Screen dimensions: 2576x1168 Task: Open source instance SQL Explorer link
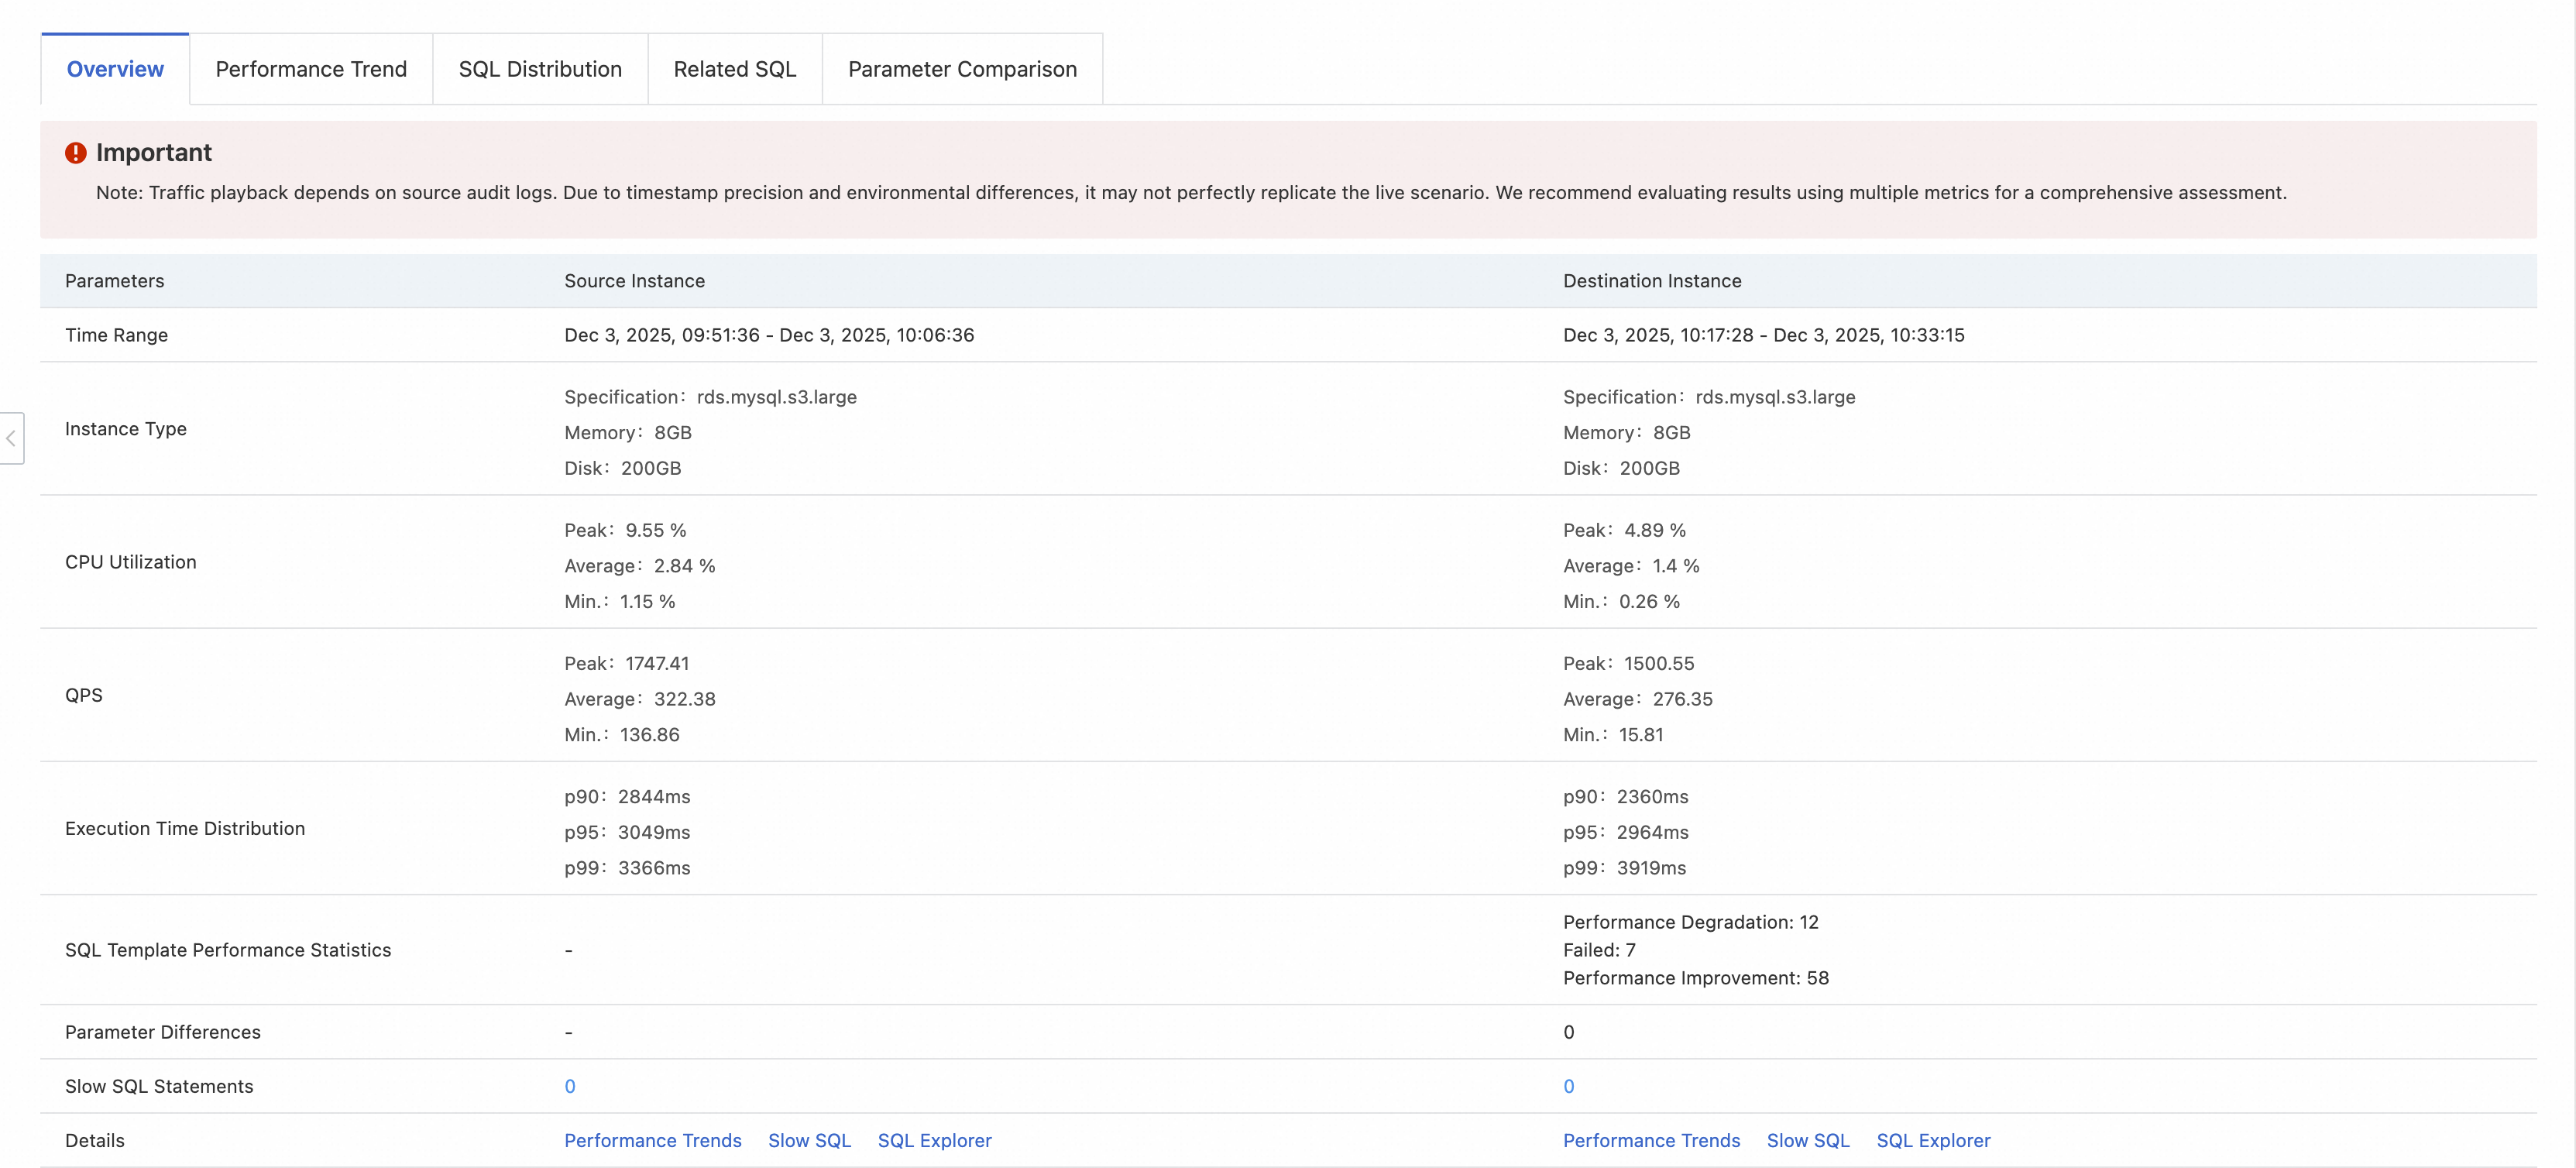click(934, 1140)
